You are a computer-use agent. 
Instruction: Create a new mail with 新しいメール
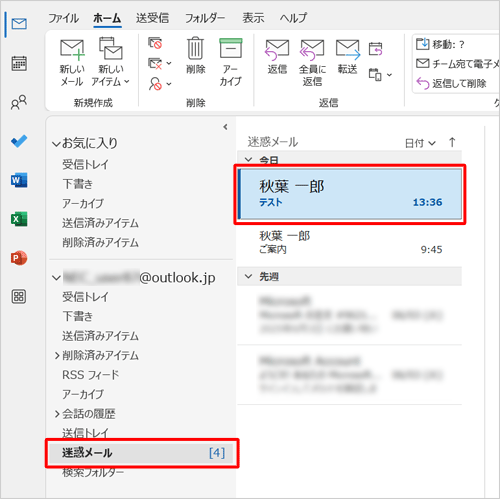(x=72, y=62)
